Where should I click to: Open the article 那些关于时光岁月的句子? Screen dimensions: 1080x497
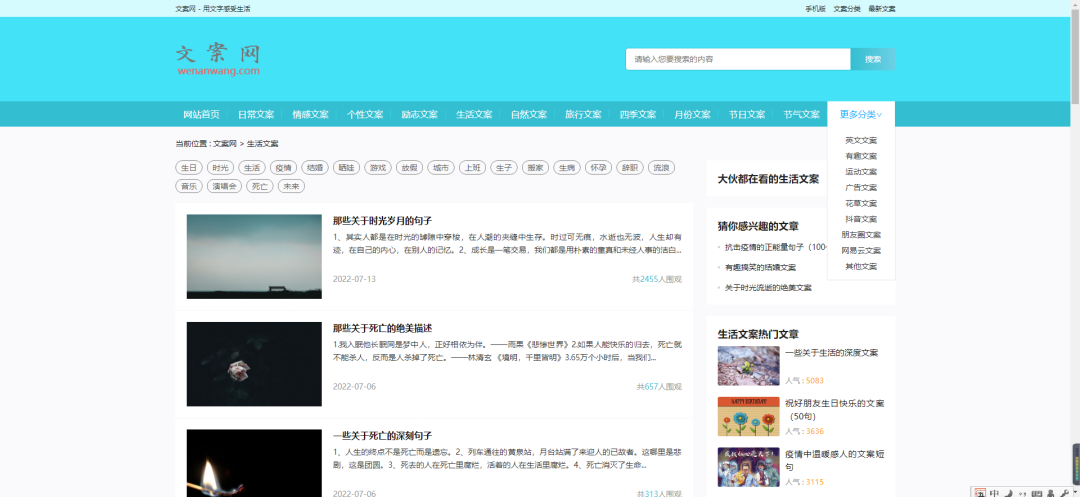tap(382, 221)
